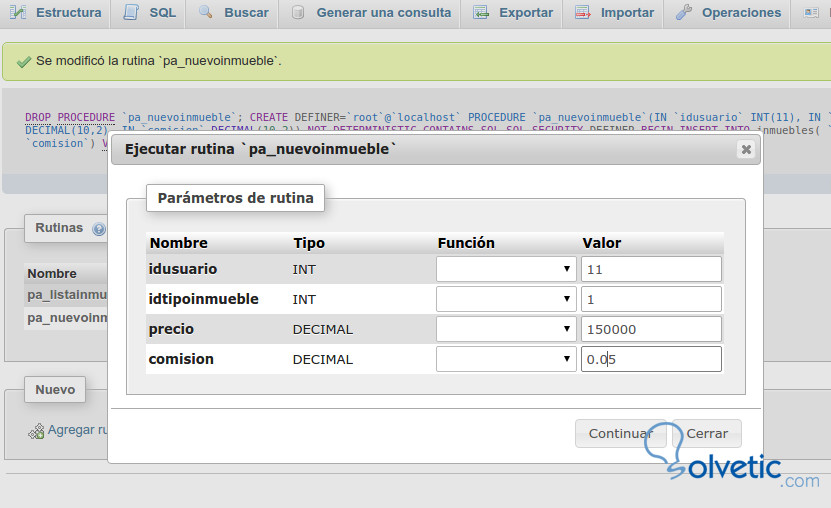Click the DECIMAL type of precio
This screenshot has width=831, height=508.
coord(323,329)
